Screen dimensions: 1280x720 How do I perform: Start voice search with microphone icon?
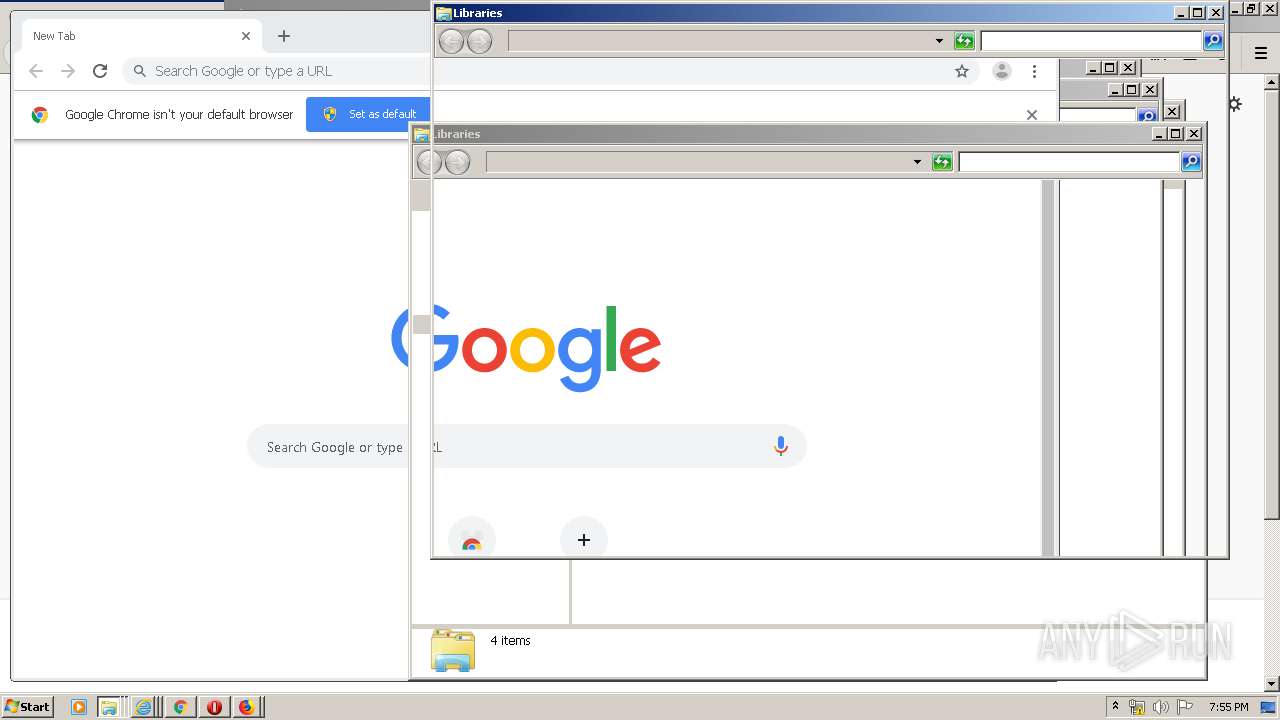781,447
